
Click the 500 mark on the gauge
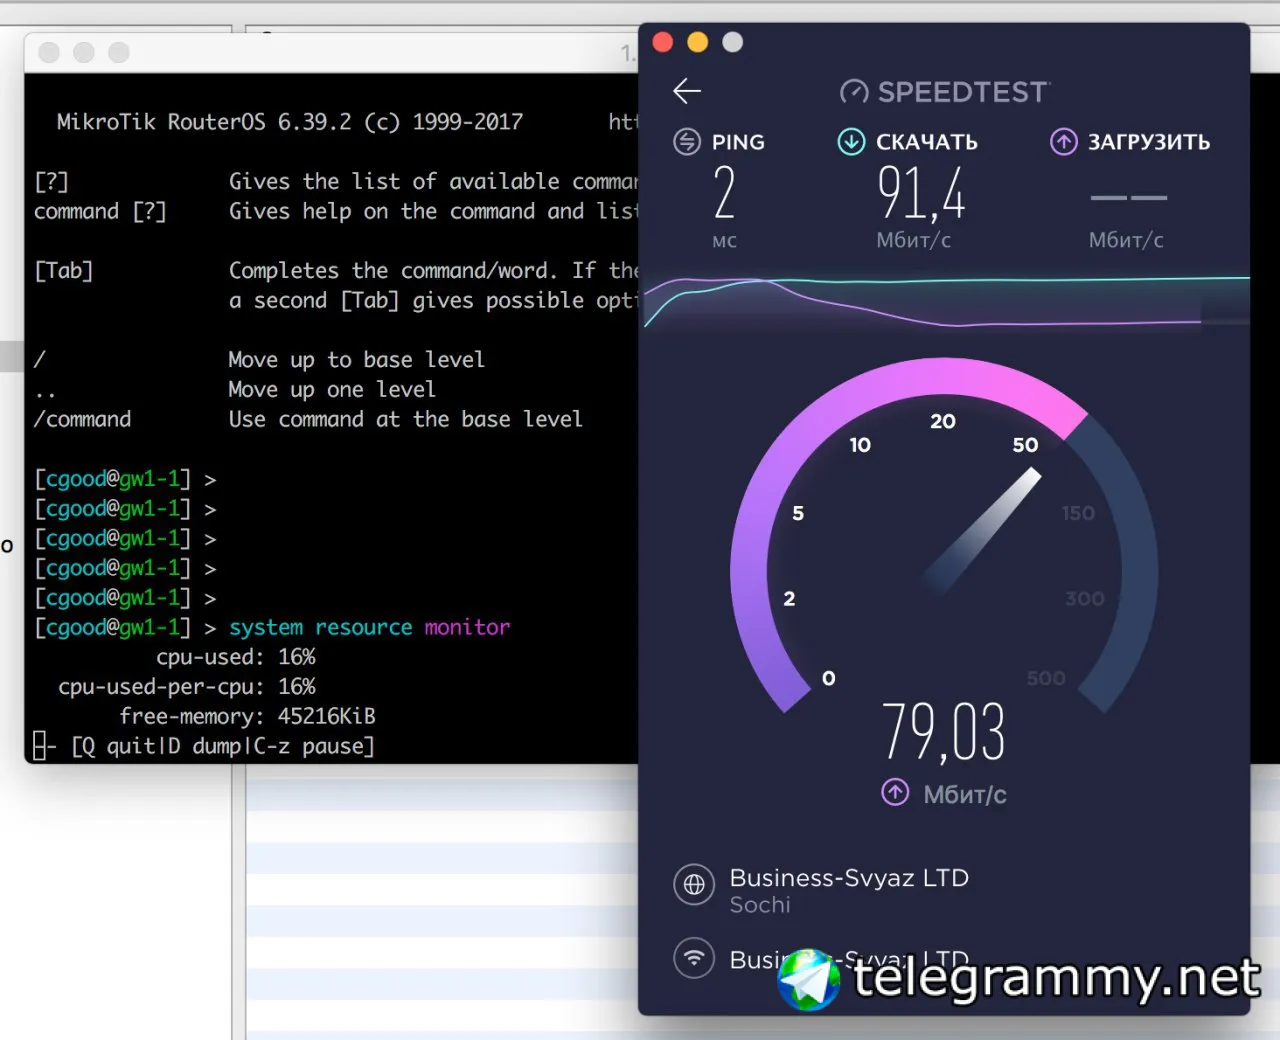point(1046,678)
